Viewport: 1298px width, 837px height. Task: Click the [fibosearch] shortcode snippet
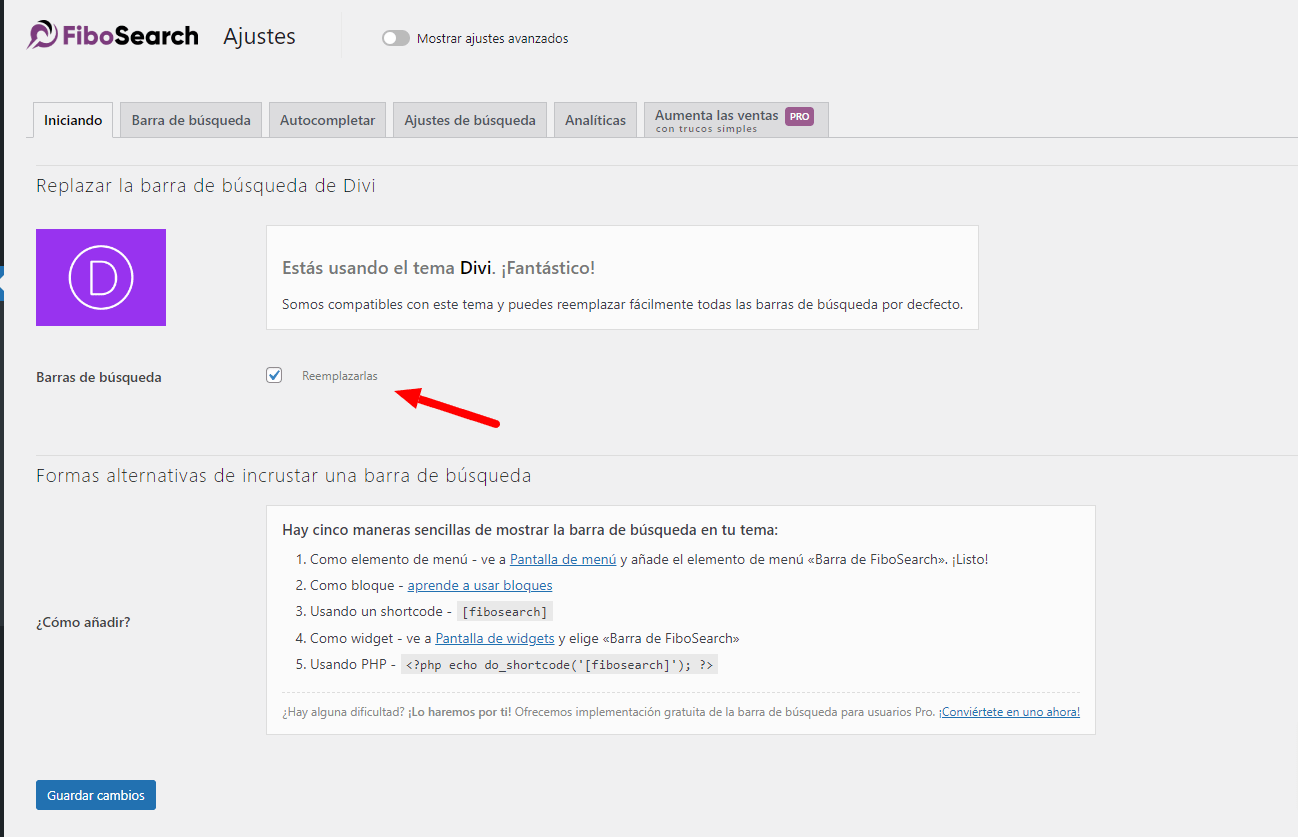click(504, 612)
